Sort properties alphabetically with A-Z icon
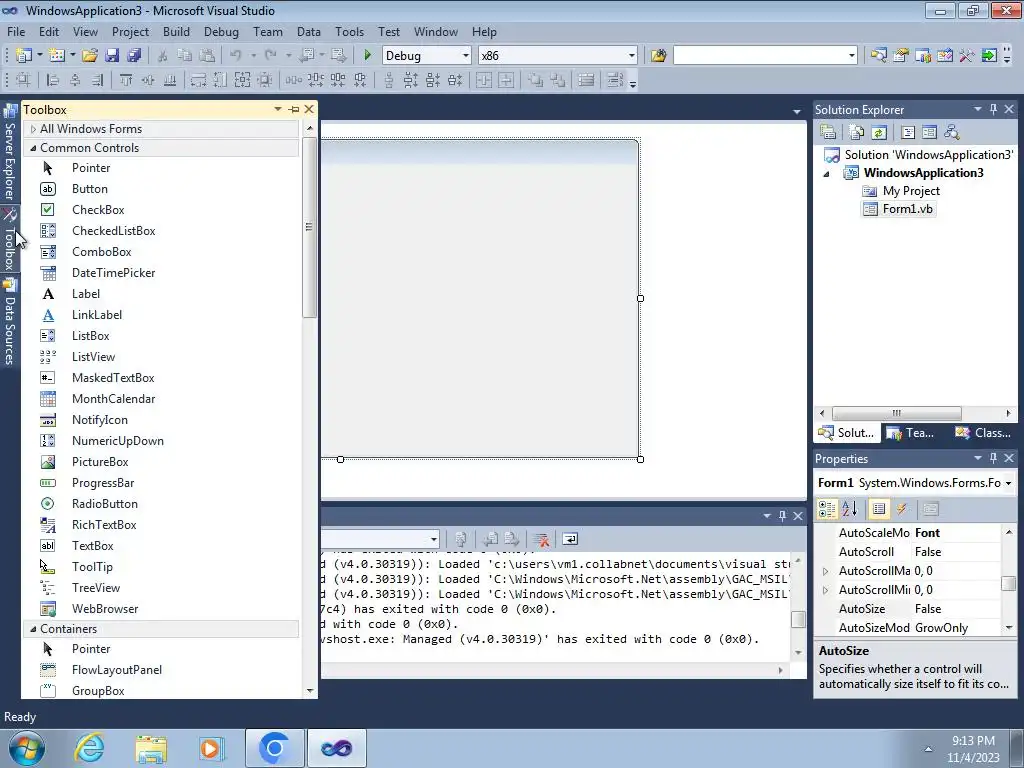The height and width of the screenshot is (768, 1024). (x=850, y=509)
